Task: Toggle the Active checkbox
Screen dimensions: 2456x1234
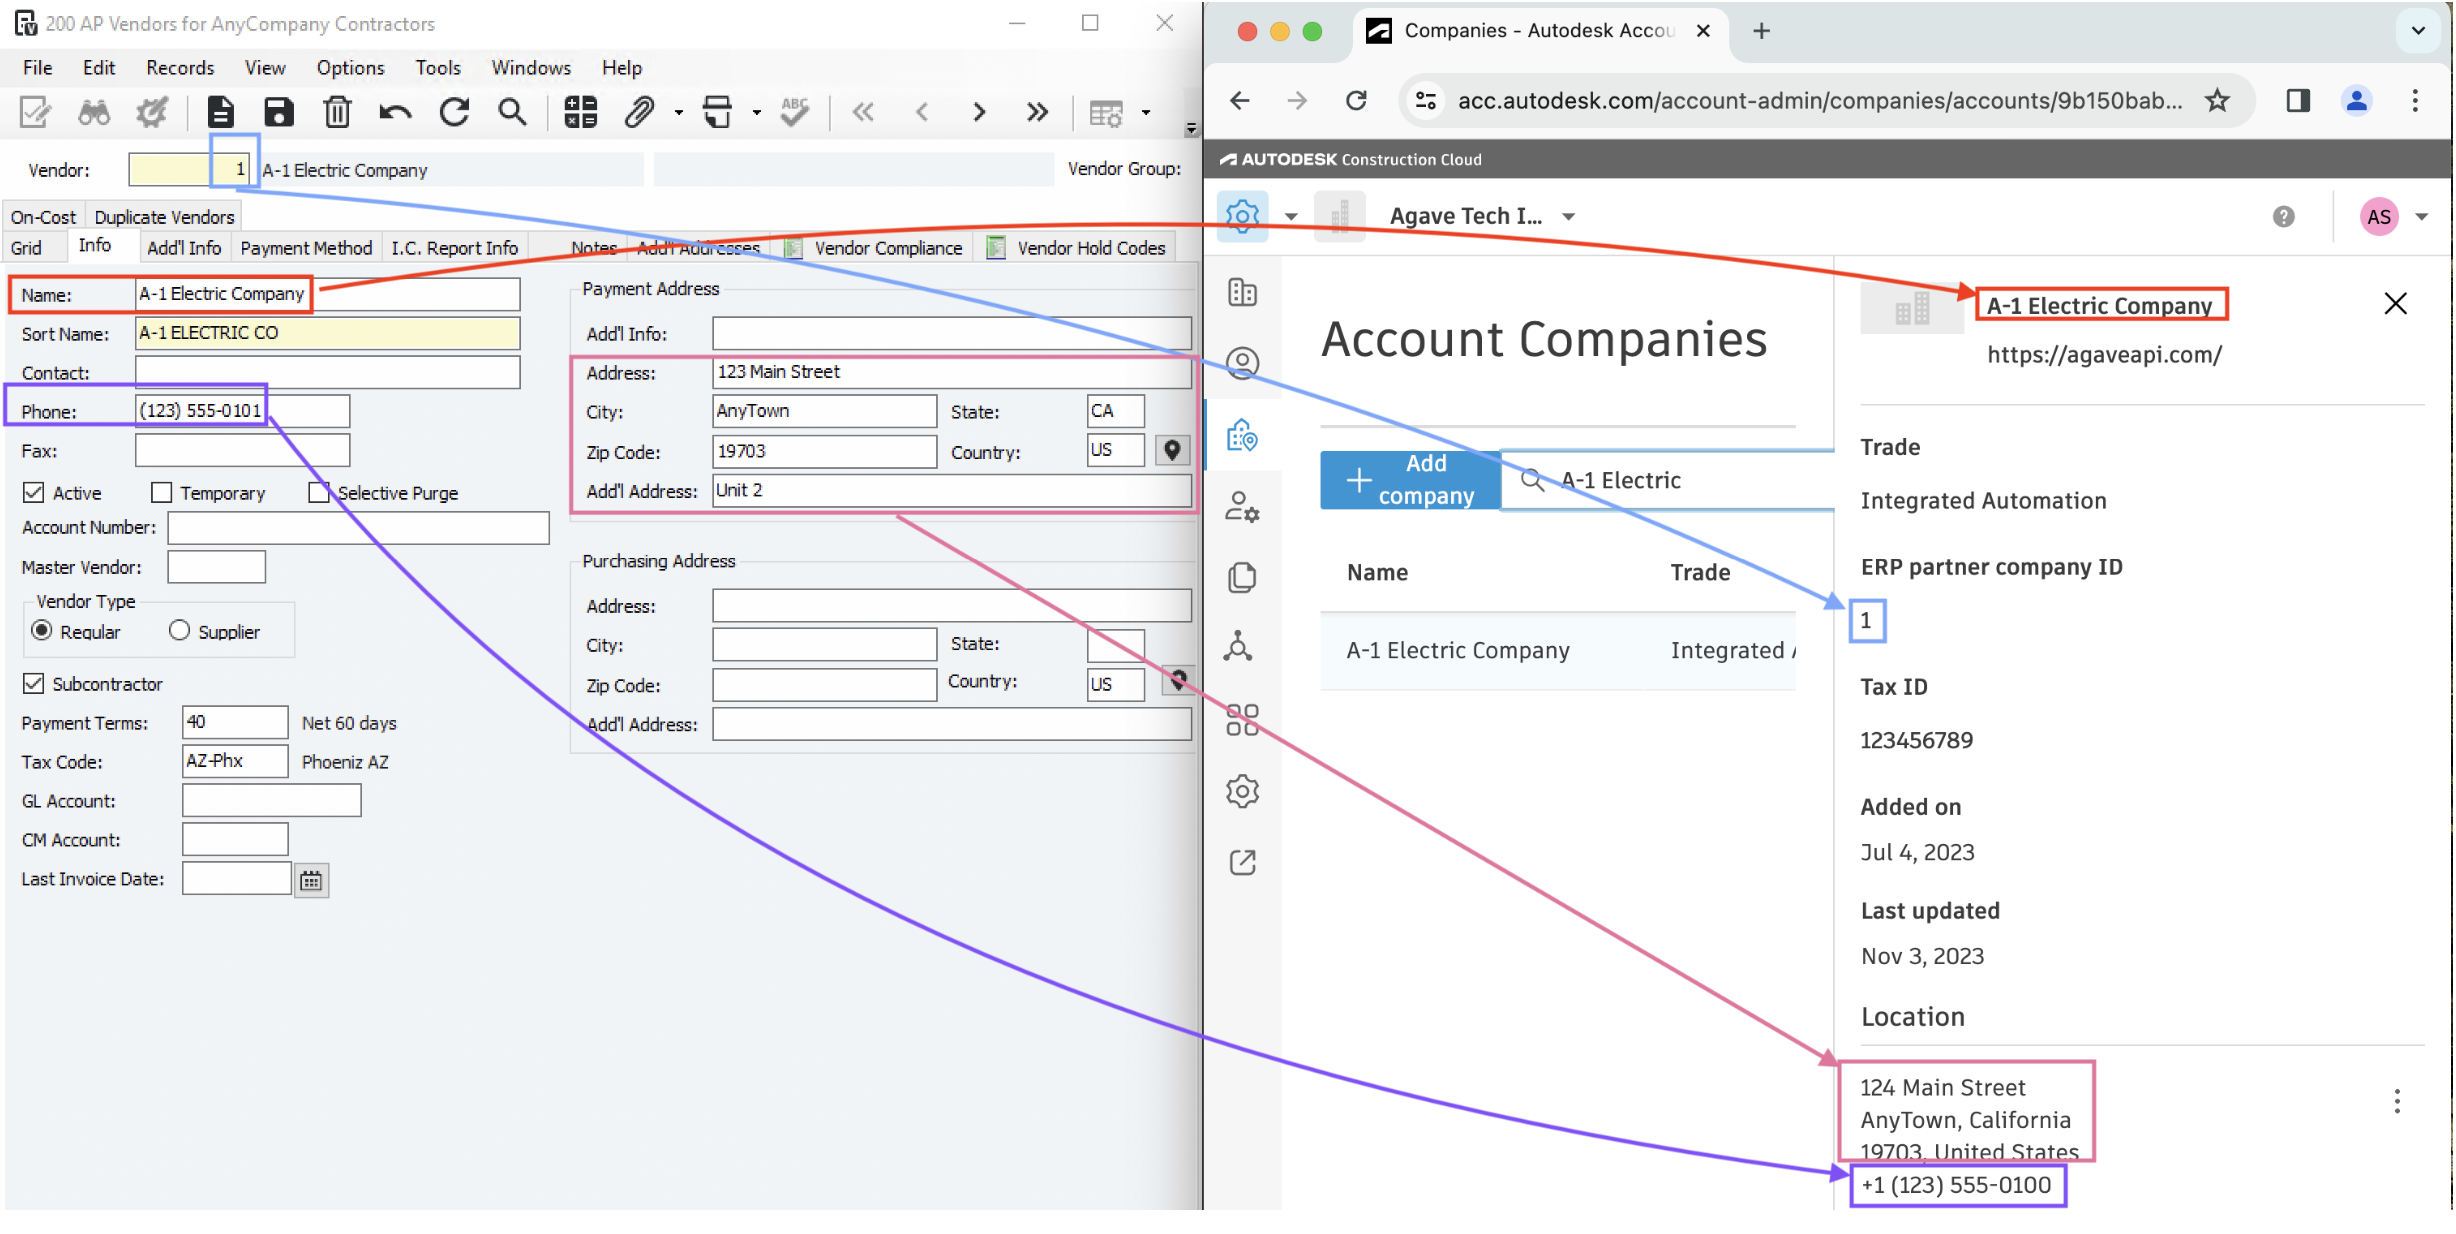Action: (34, 493)
